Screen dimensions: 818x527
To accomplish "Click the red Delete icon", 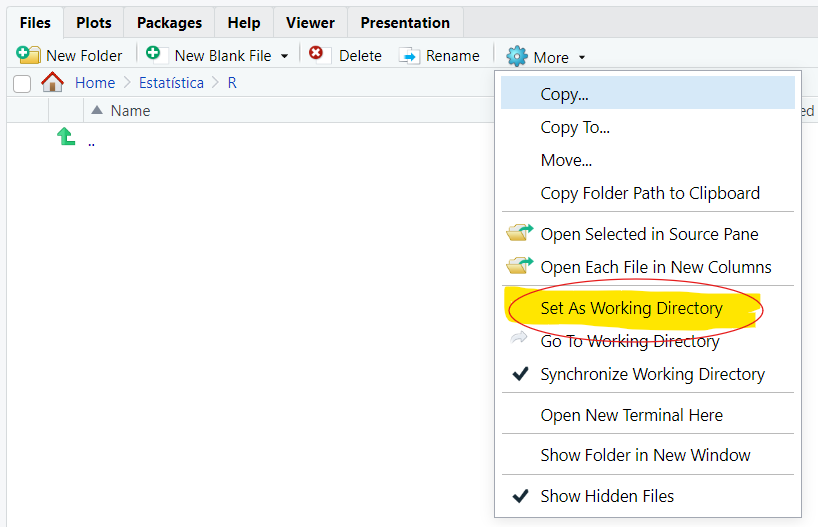I will [317, 54].
